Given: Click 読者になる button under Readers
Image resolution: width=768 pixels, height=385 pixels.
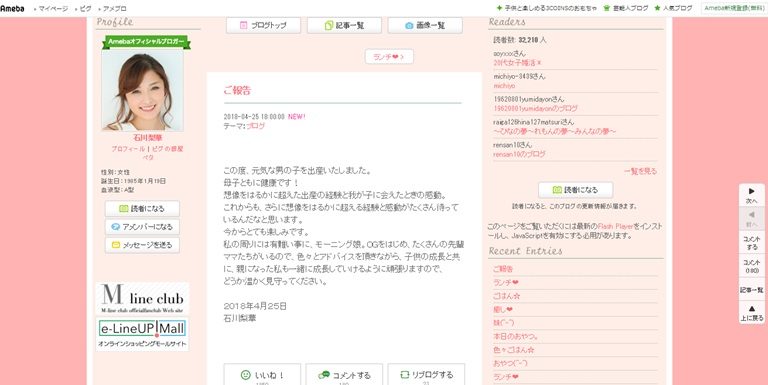Looking at the screenshot, I should point(576,190).
